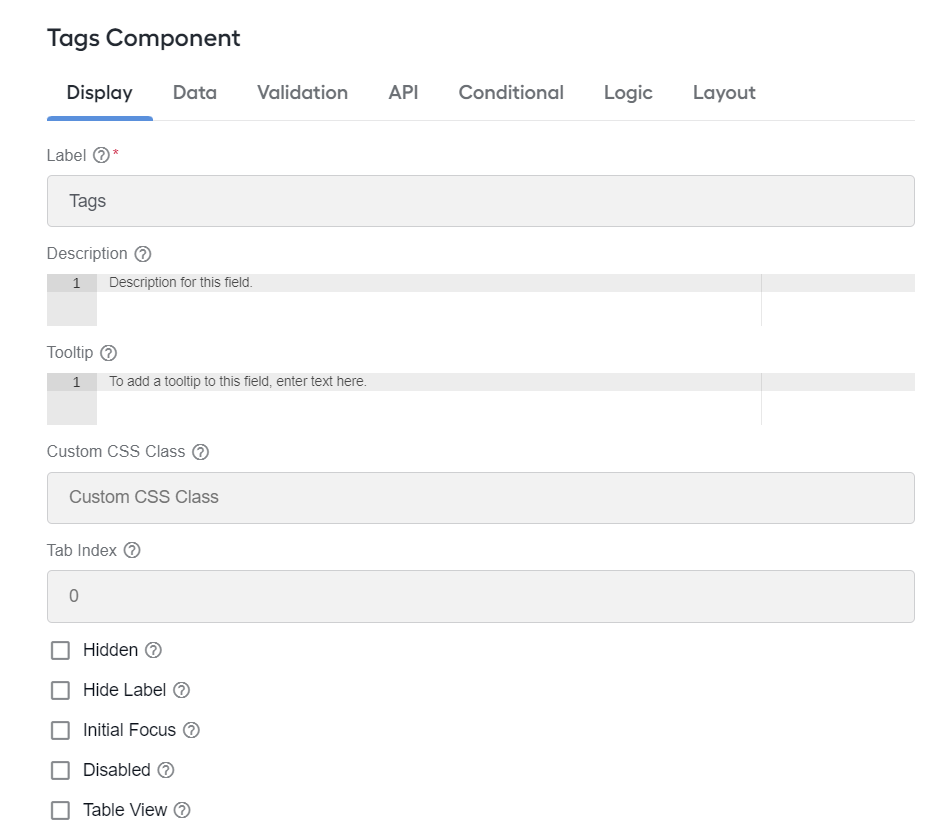The width and height of the screenshot is (931, 832).
Task: Focus the Label input containing Tags
Action: (481, 201)
